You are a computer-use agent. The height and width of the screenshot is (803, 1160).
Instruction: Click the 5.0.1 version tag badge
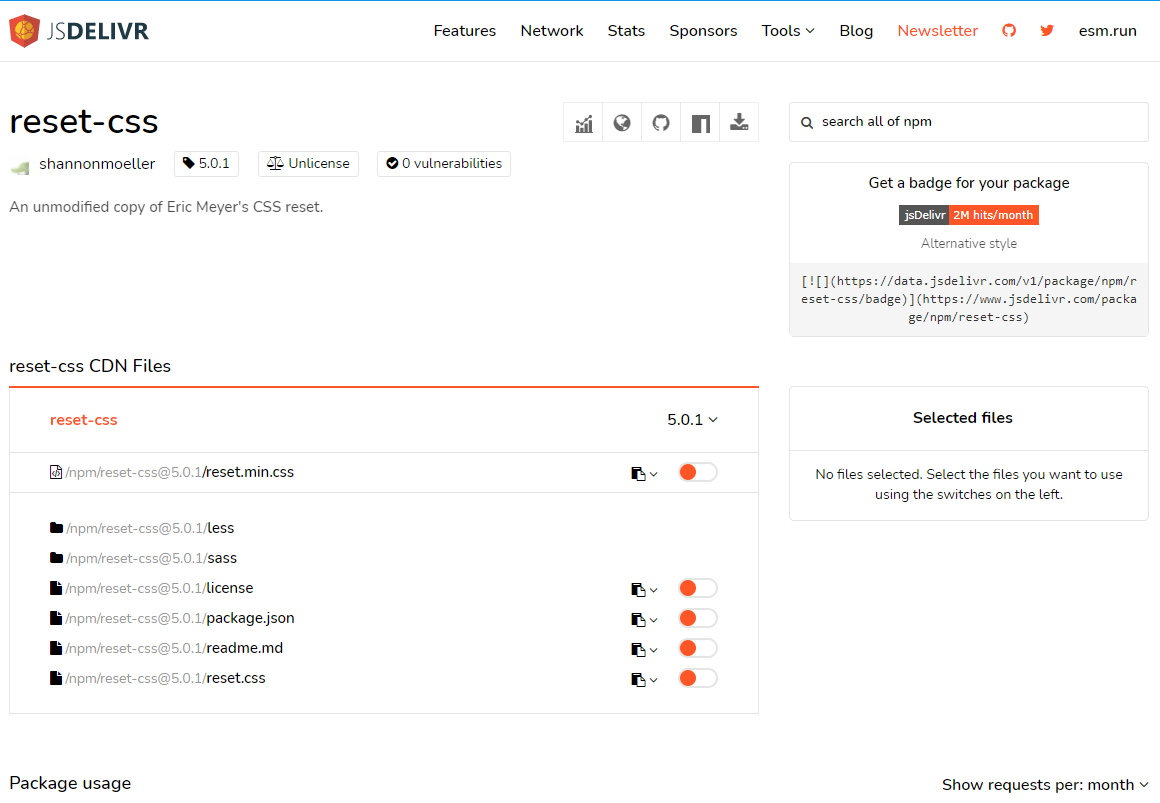pos(206,164)
